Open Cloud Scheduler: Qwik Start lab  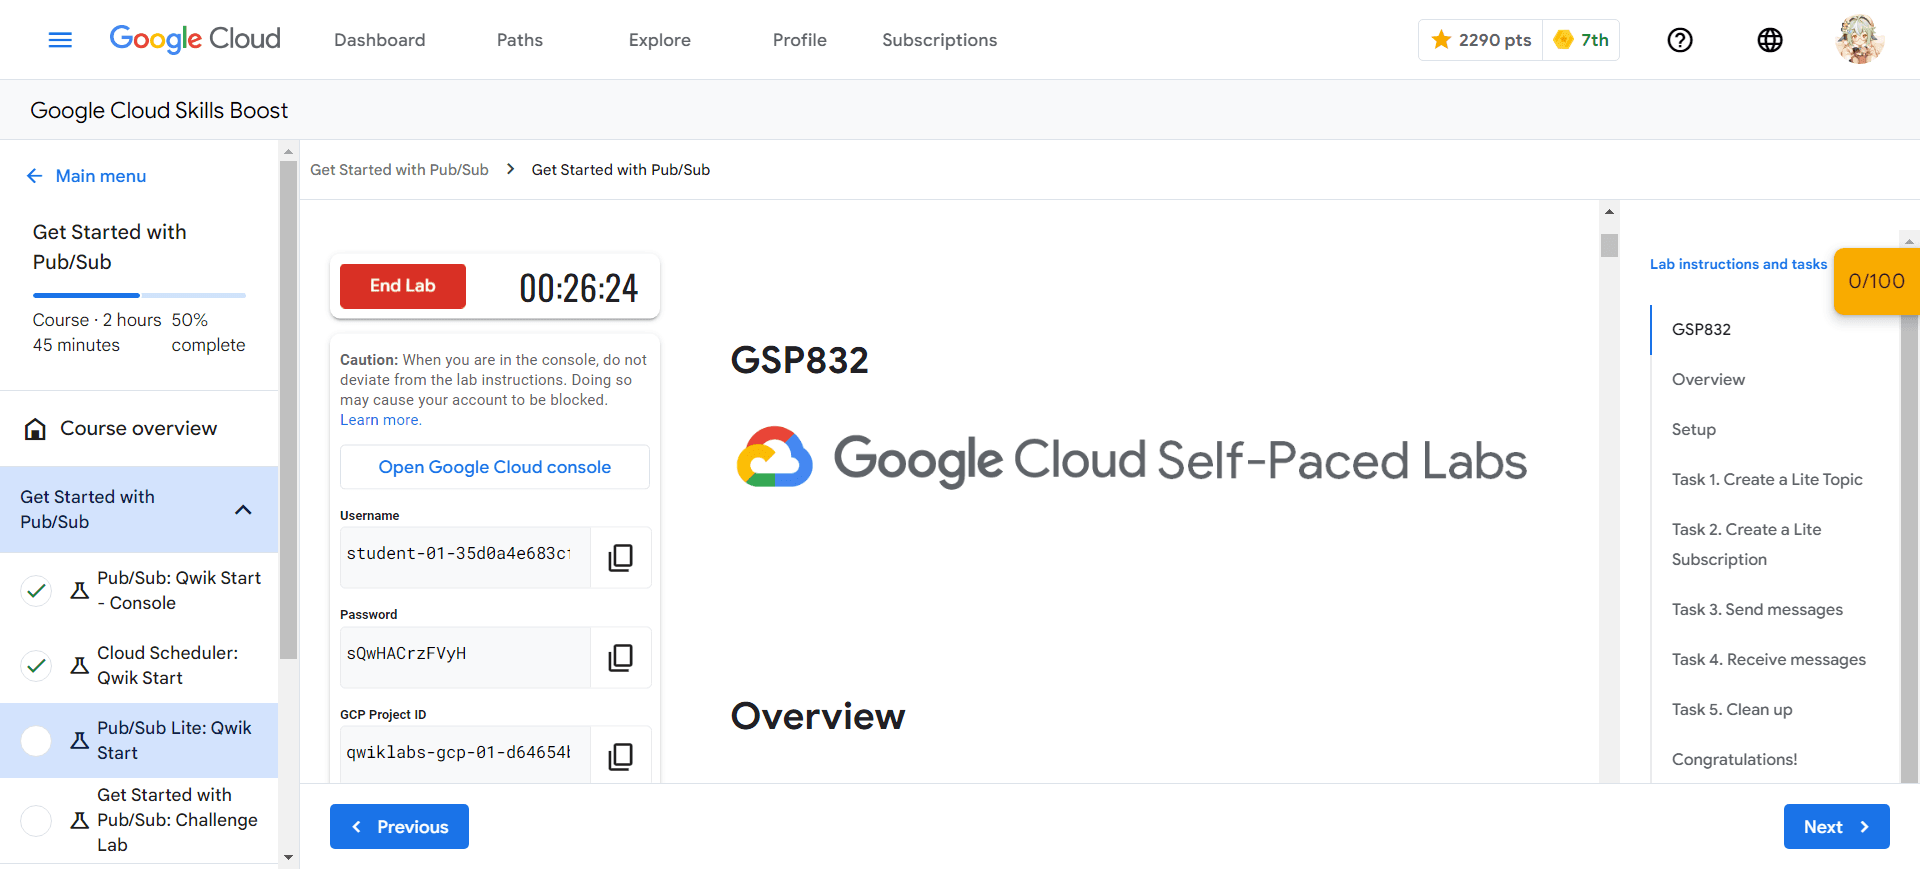(x=167, y=665)
